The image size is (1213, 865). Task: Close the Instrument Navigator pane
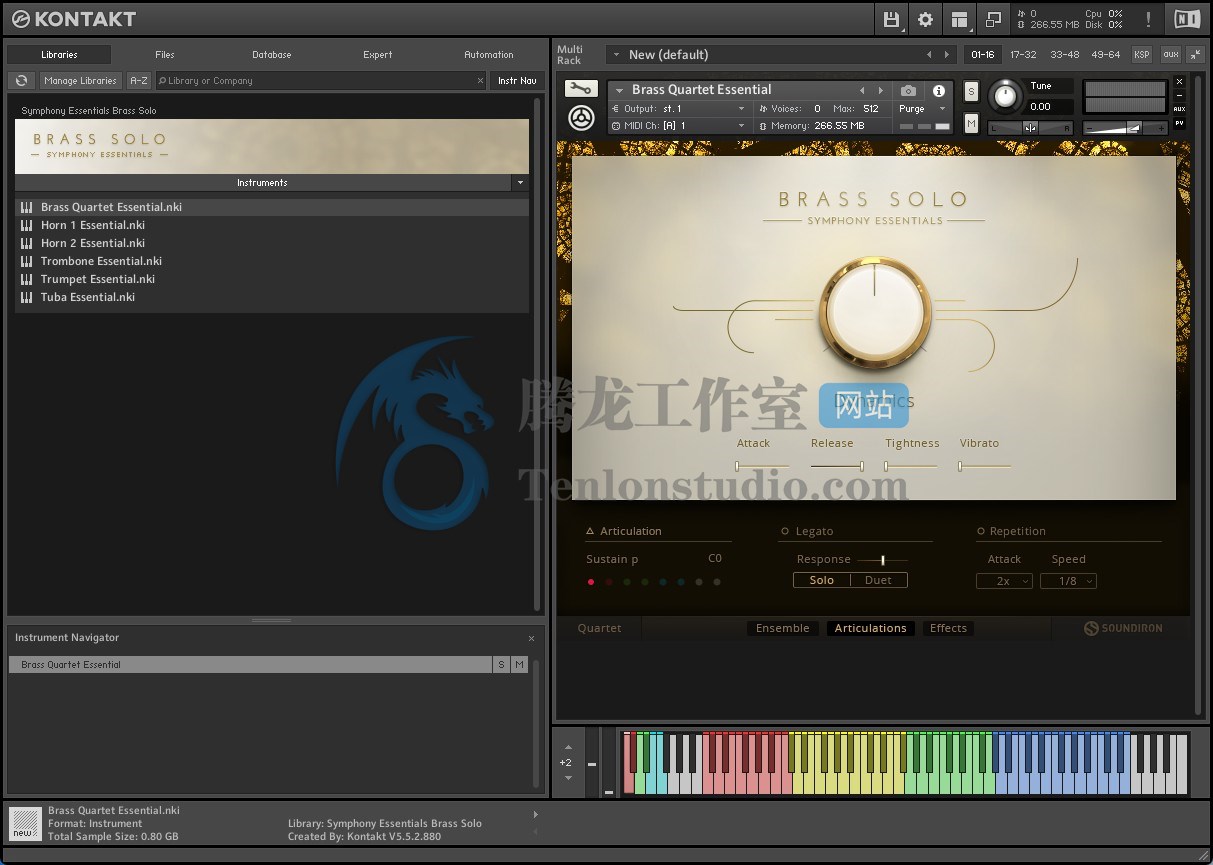[x=531, y=638]
